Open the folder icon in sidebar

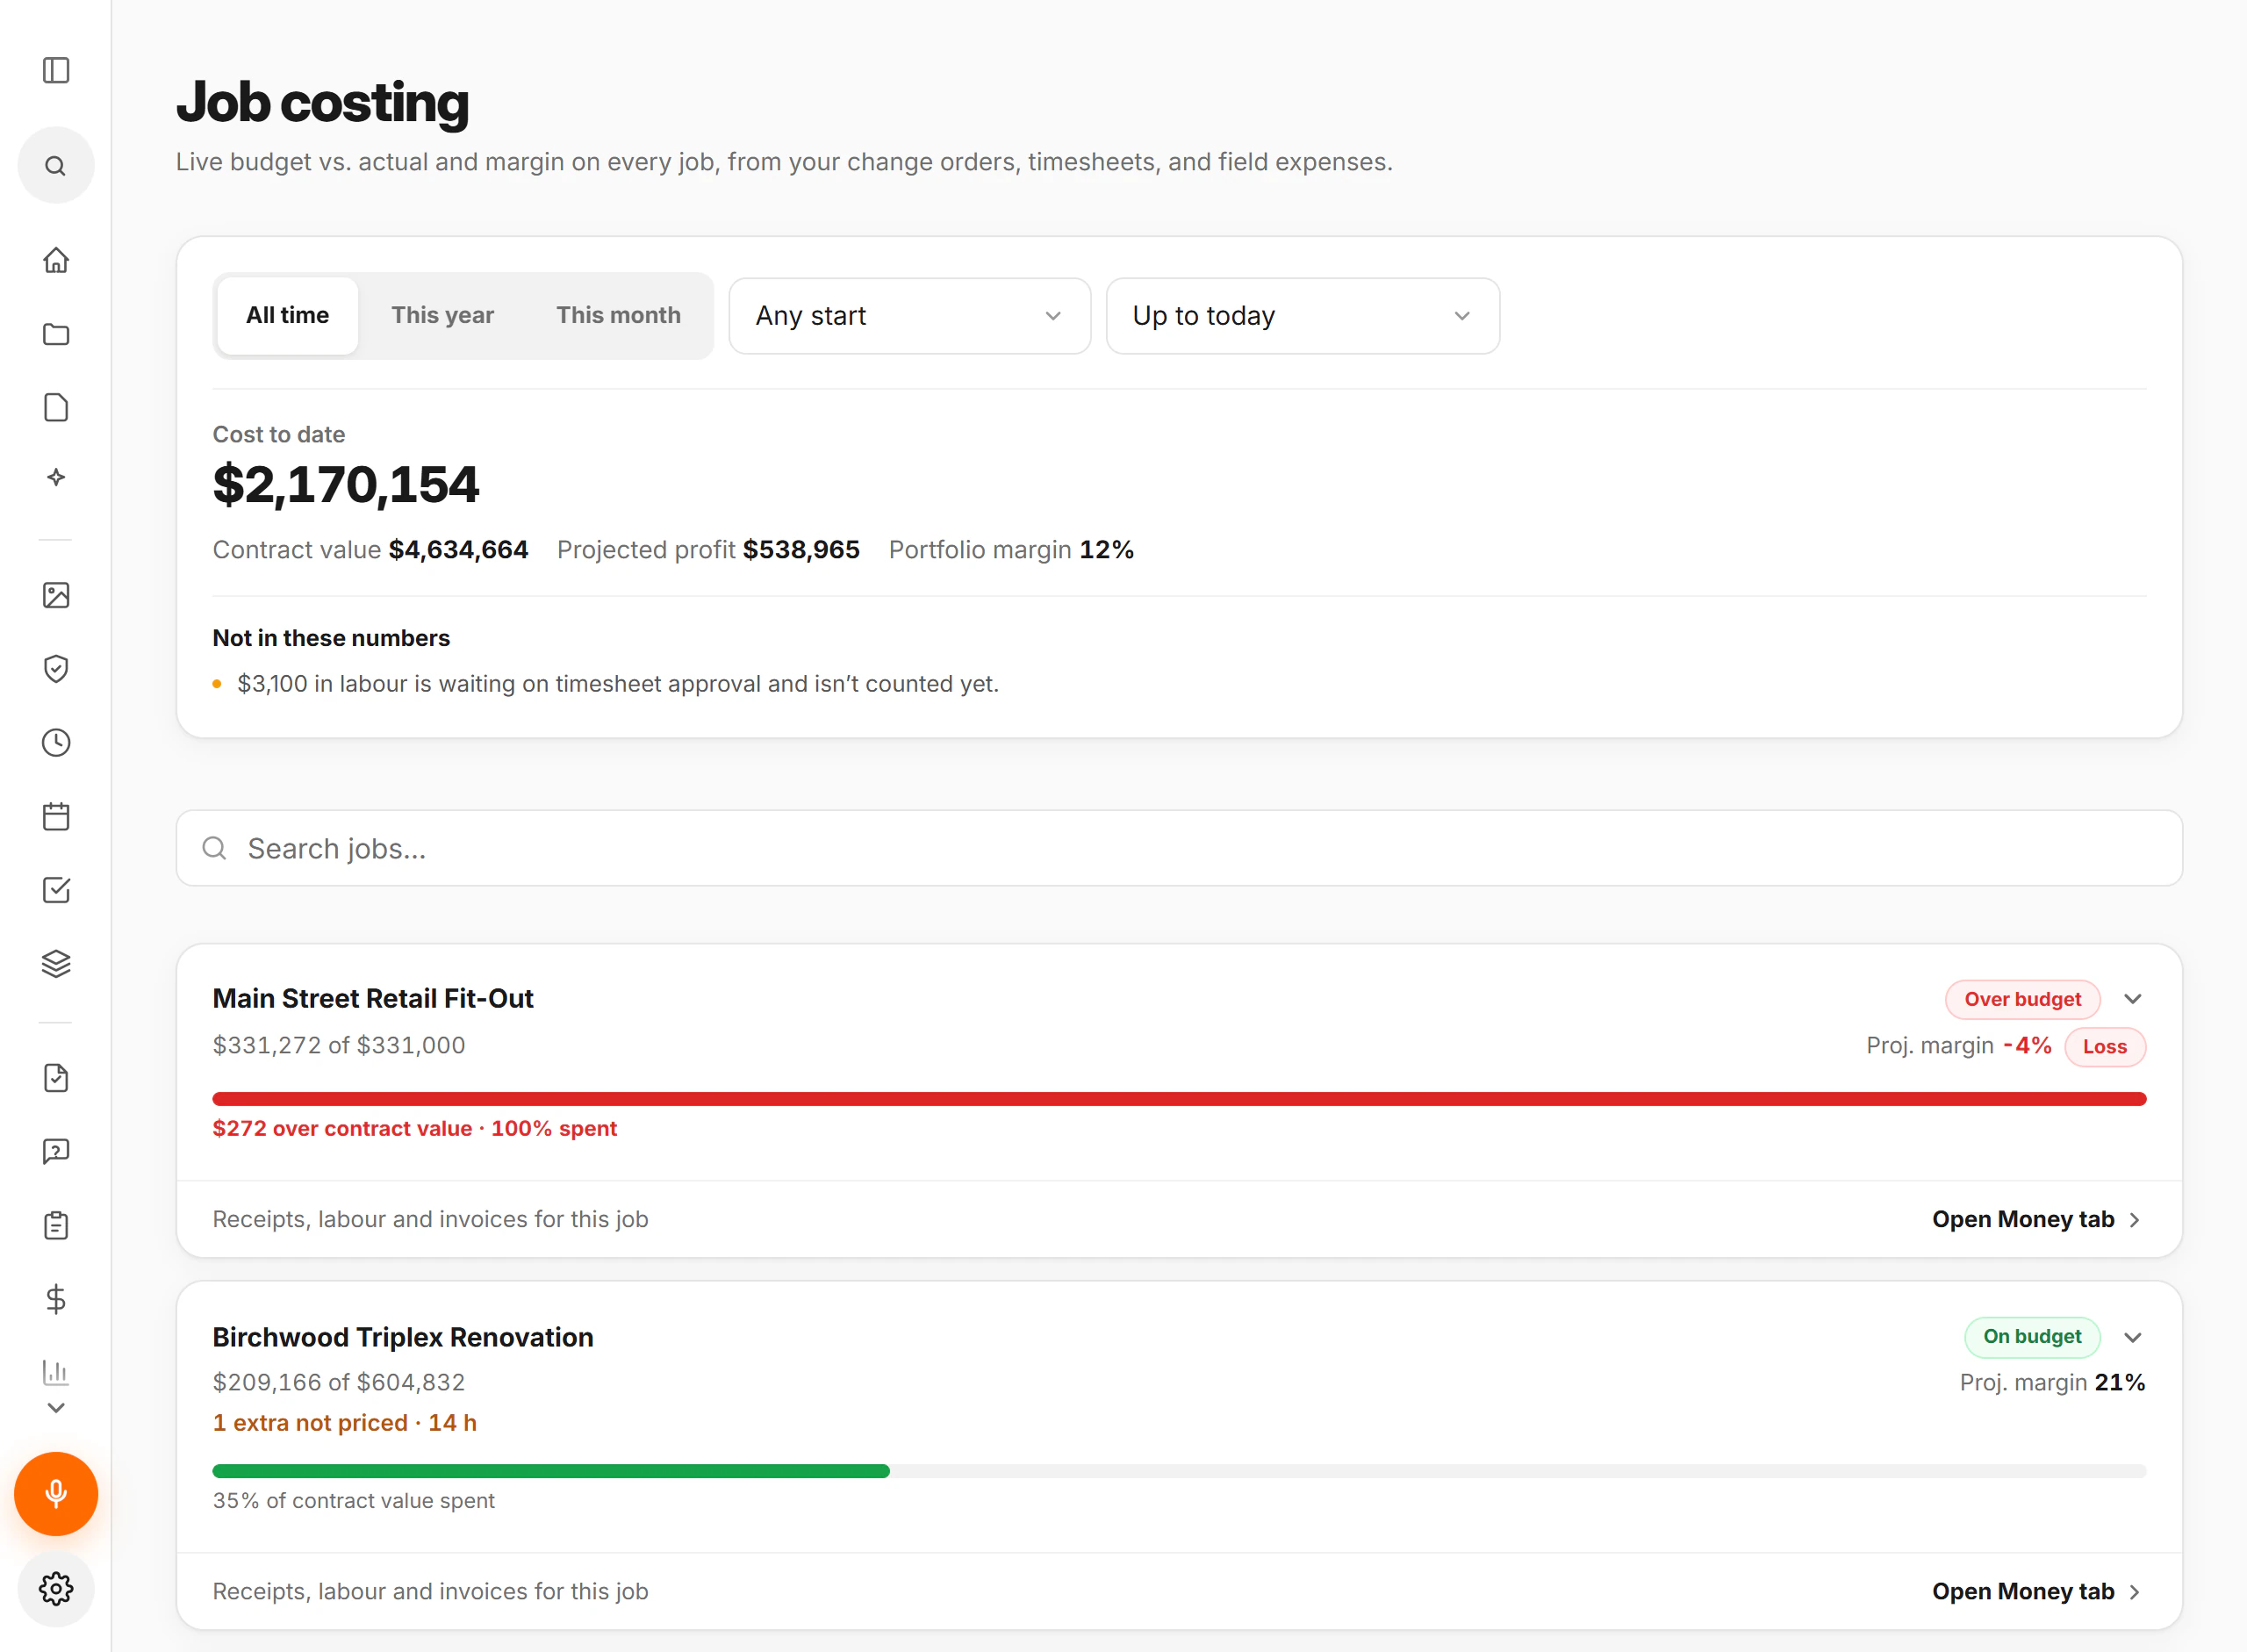pos(56,334)
